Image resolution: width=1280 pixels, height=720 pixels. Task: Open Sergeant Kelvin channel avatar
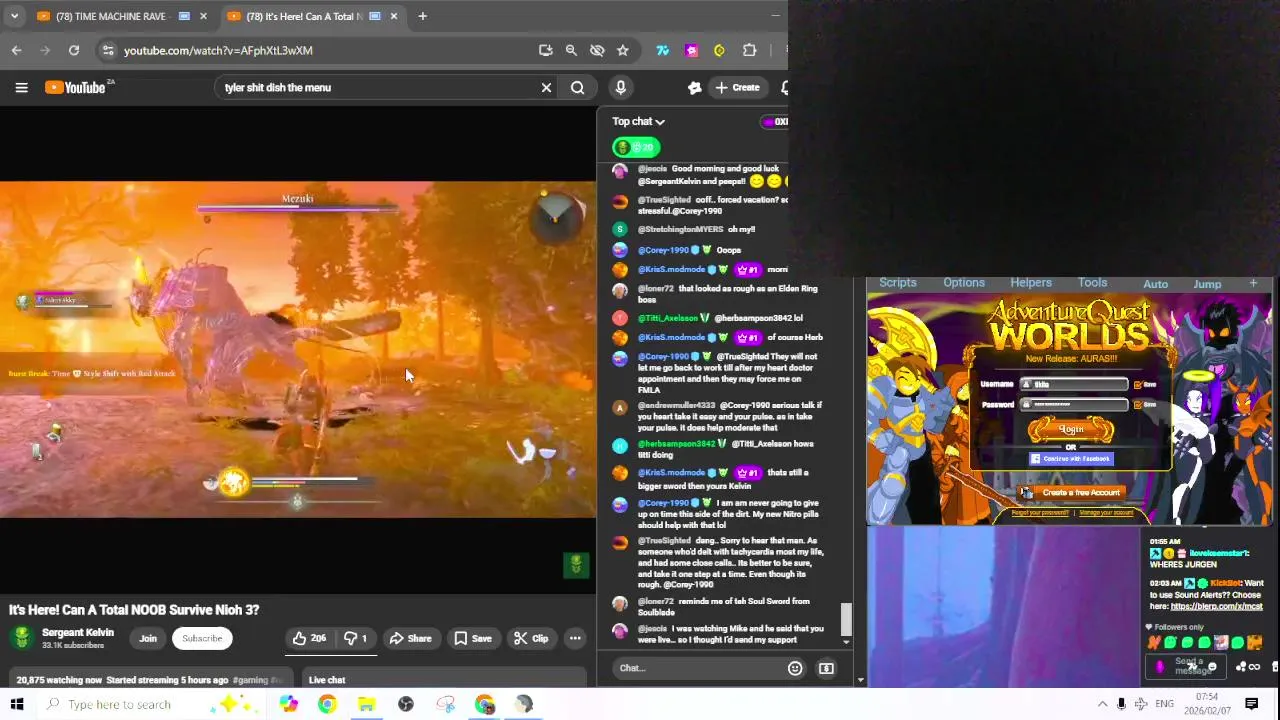(21, 638)
